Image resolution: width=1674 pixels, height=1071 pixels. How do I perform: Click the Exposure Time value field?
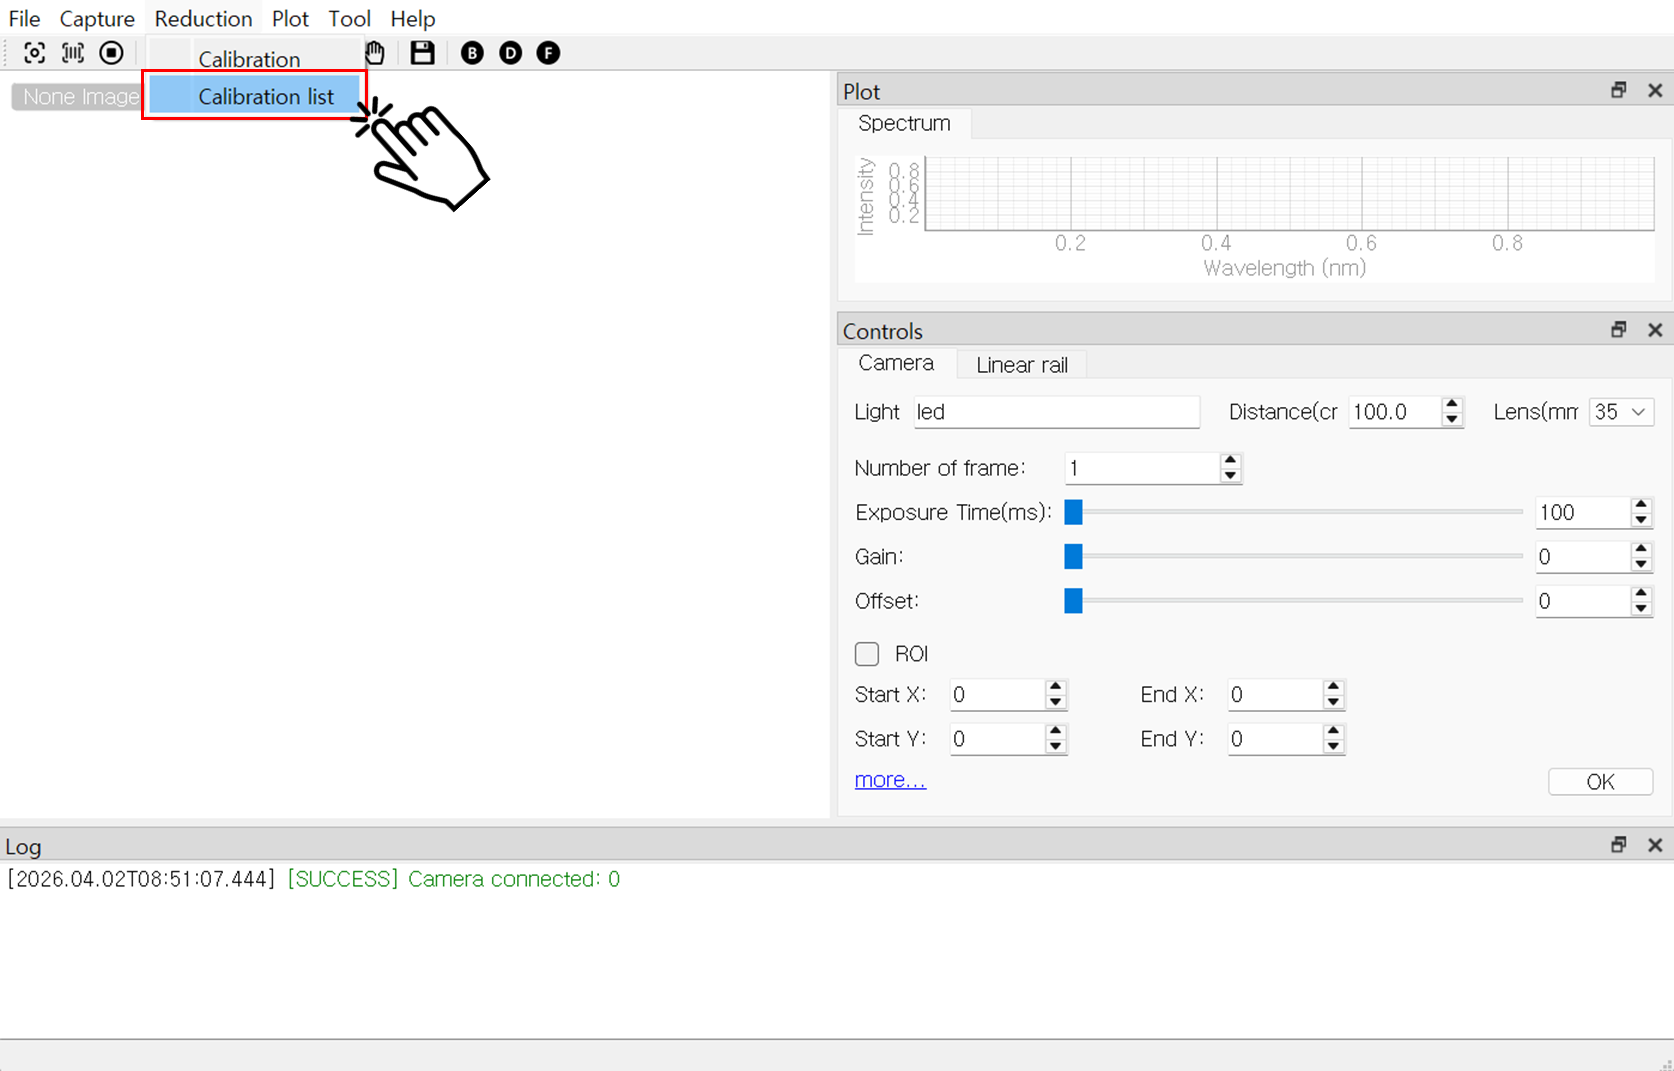[1583, 512]
